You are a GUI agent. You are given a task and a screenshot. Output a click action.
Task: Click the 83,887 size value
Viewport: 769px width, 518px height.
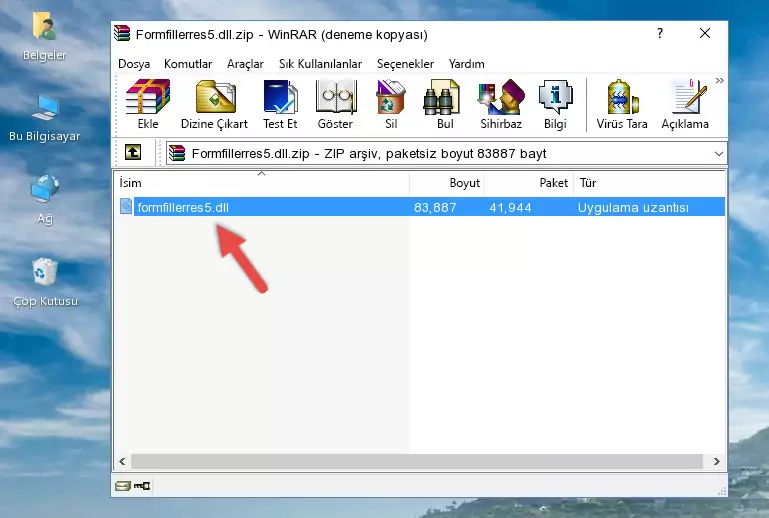pos(435,207)
